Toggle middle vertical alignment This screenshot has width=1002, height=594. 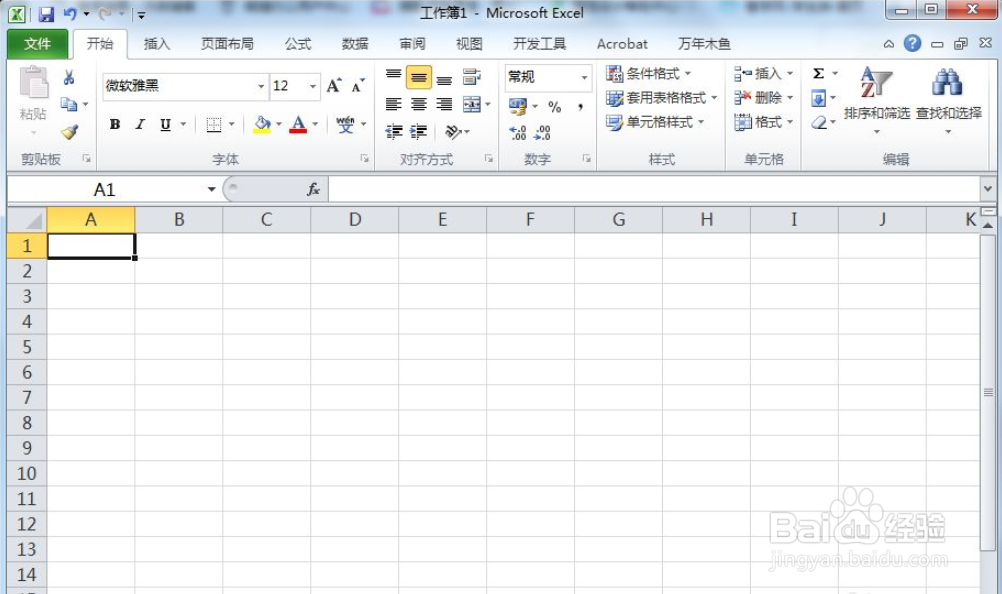click(x=419, y=77)
